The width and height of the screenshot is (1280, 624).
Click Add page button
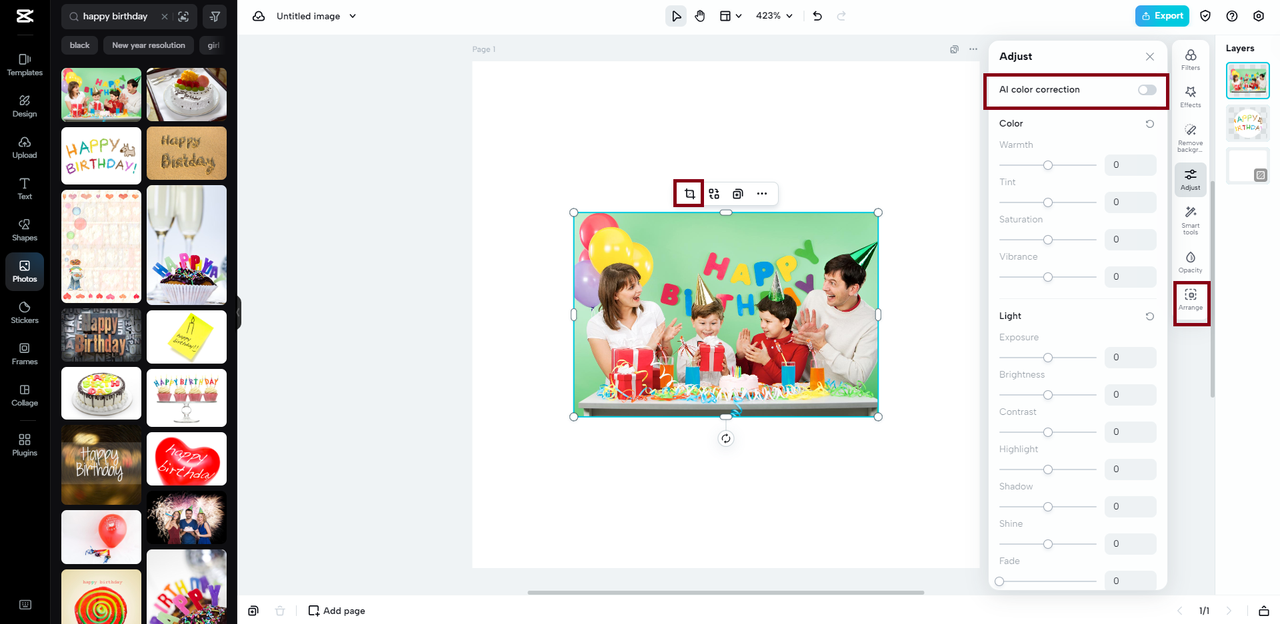tap(337, 610)
